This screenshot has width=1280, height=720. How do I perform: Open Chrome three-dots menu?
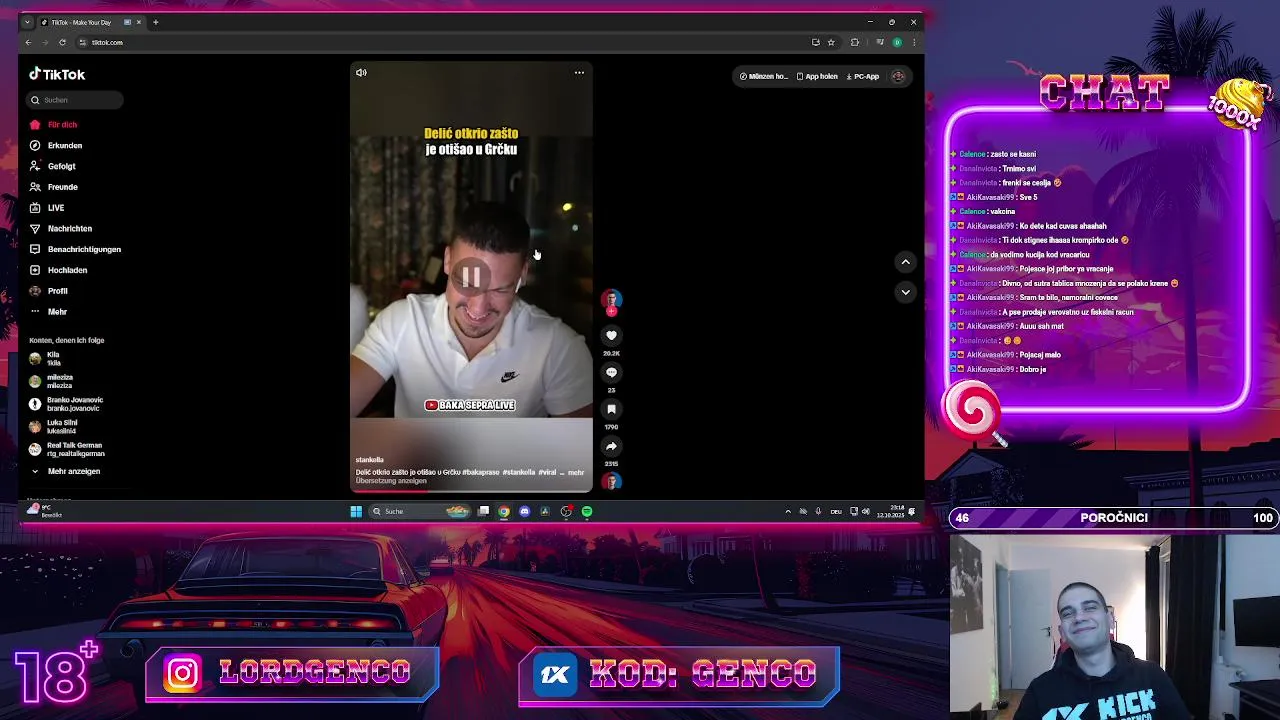(x=912, y=42)
